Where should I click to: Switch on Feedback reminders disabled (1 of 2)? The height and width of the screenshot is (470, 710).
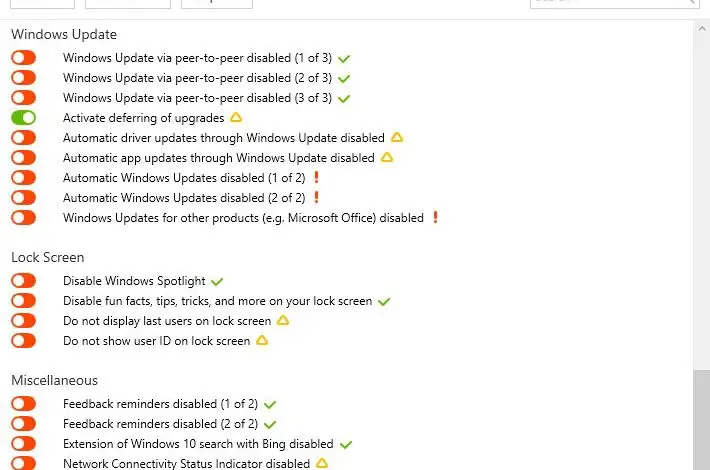point(23,404)
